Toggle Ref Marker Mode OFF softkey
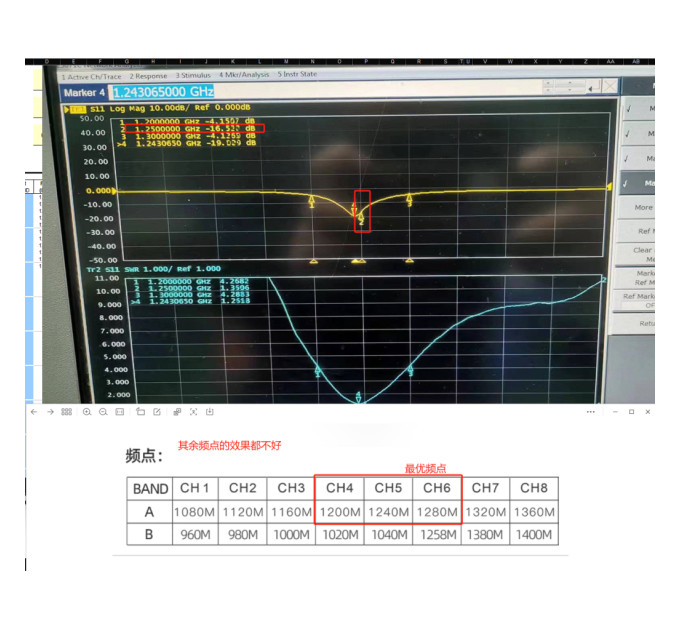Image resolution: width=680 pixels, height=630 pixels. [x=634, y=300]
